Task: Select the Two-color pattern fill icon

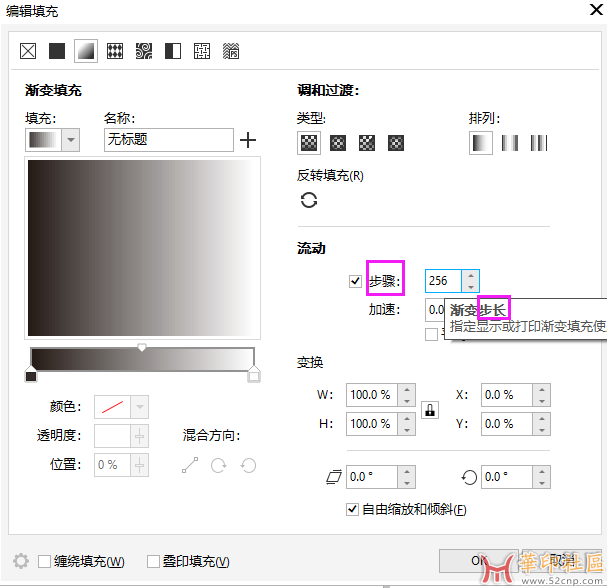Action: point(173,51)
